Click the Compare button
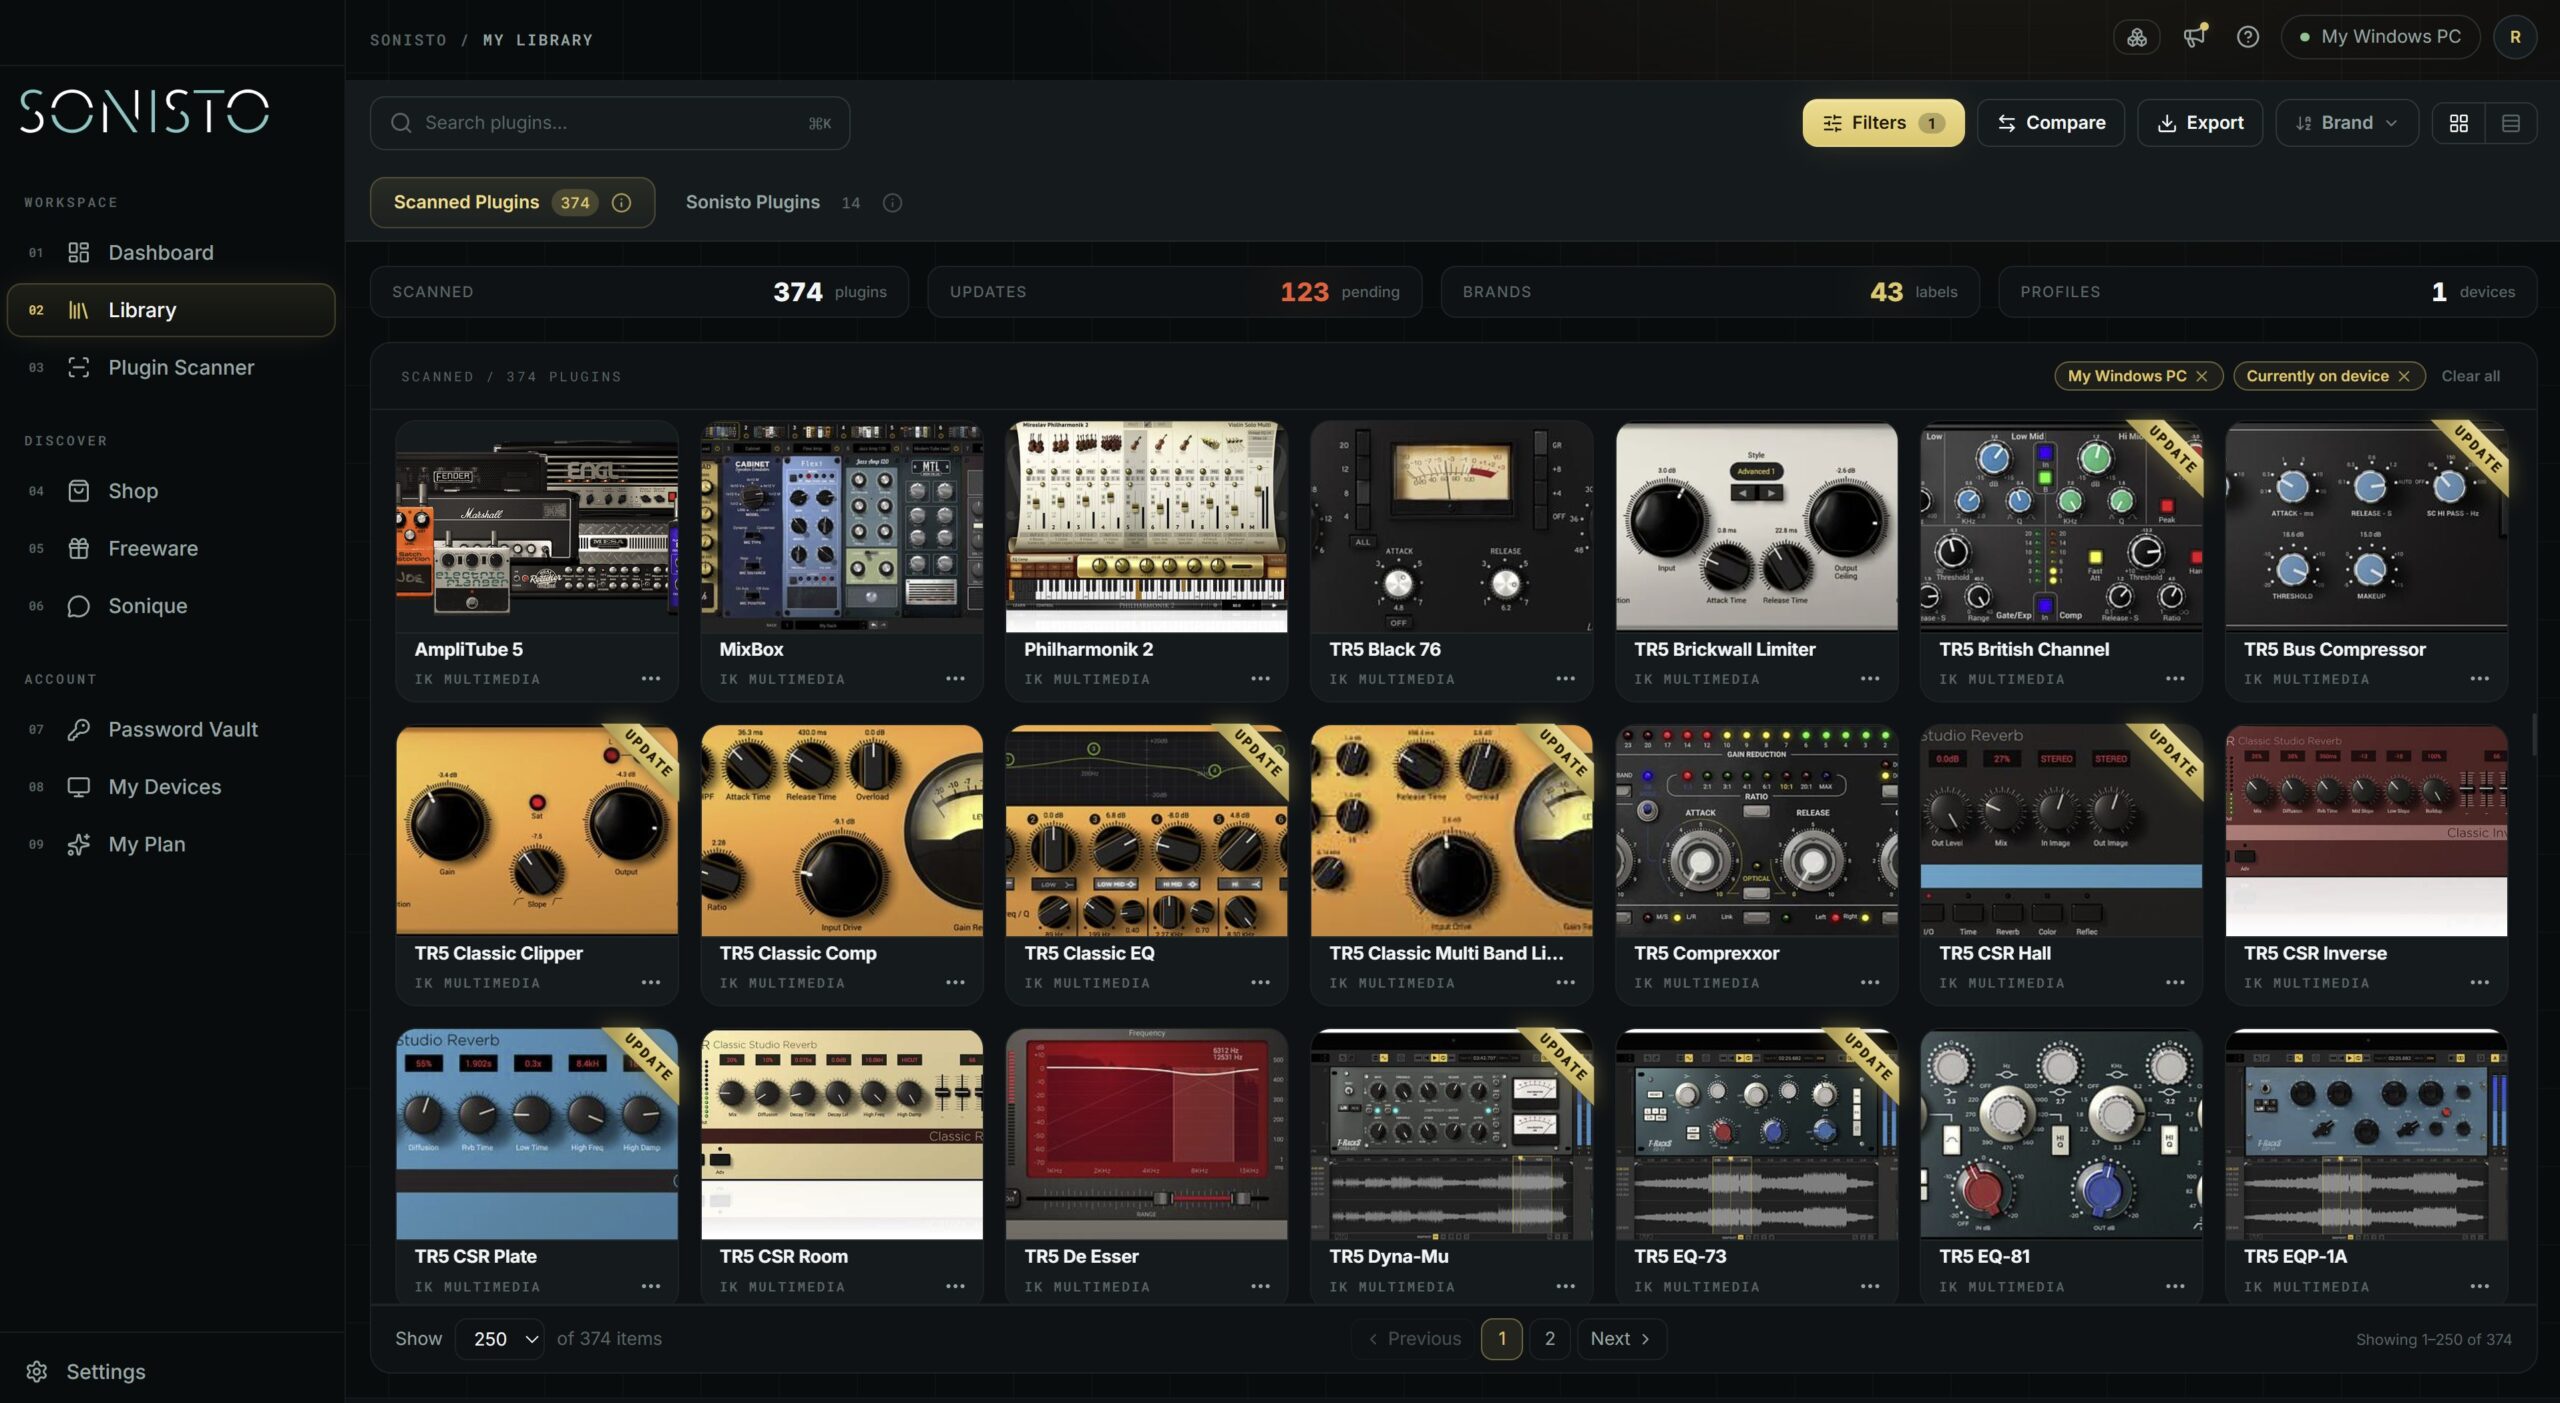This screenshot has height=1403, width=2560. tap(2050, 123)
